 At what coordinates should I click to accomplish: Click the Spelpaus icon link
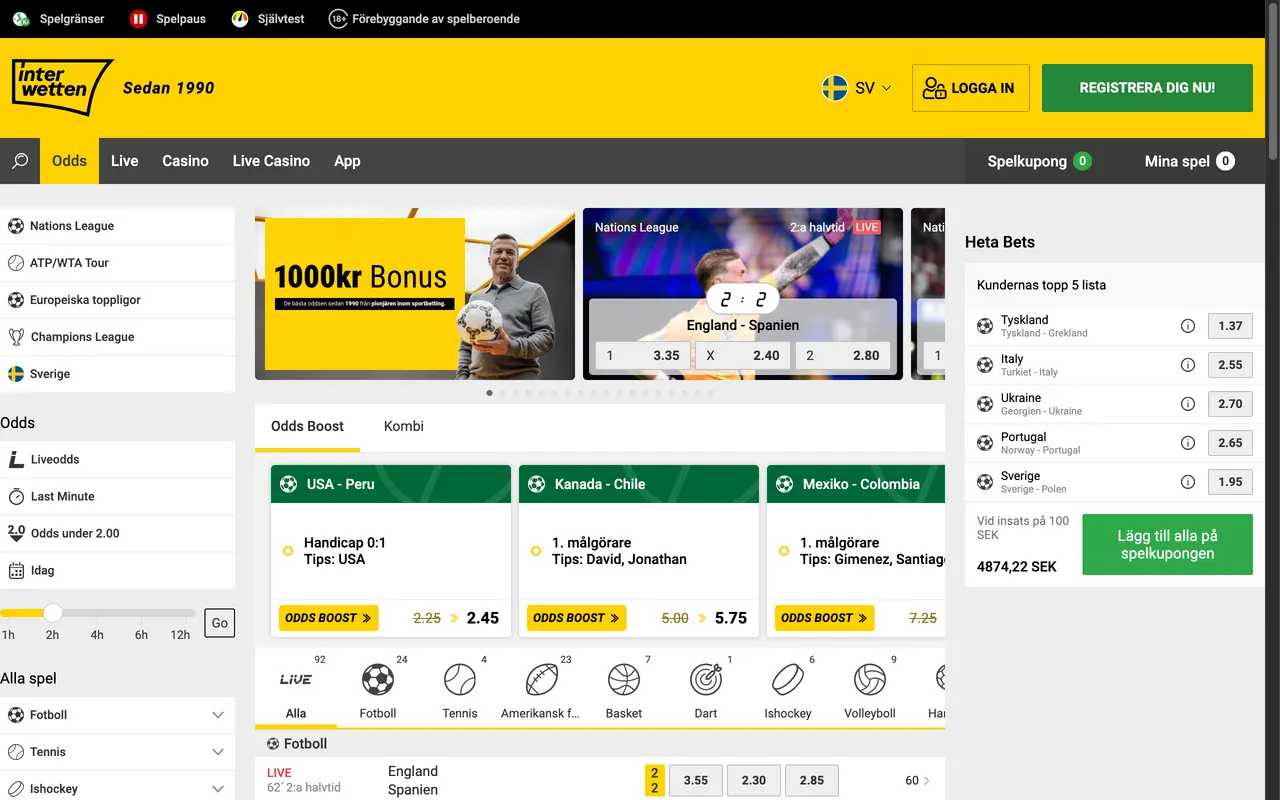168,19
